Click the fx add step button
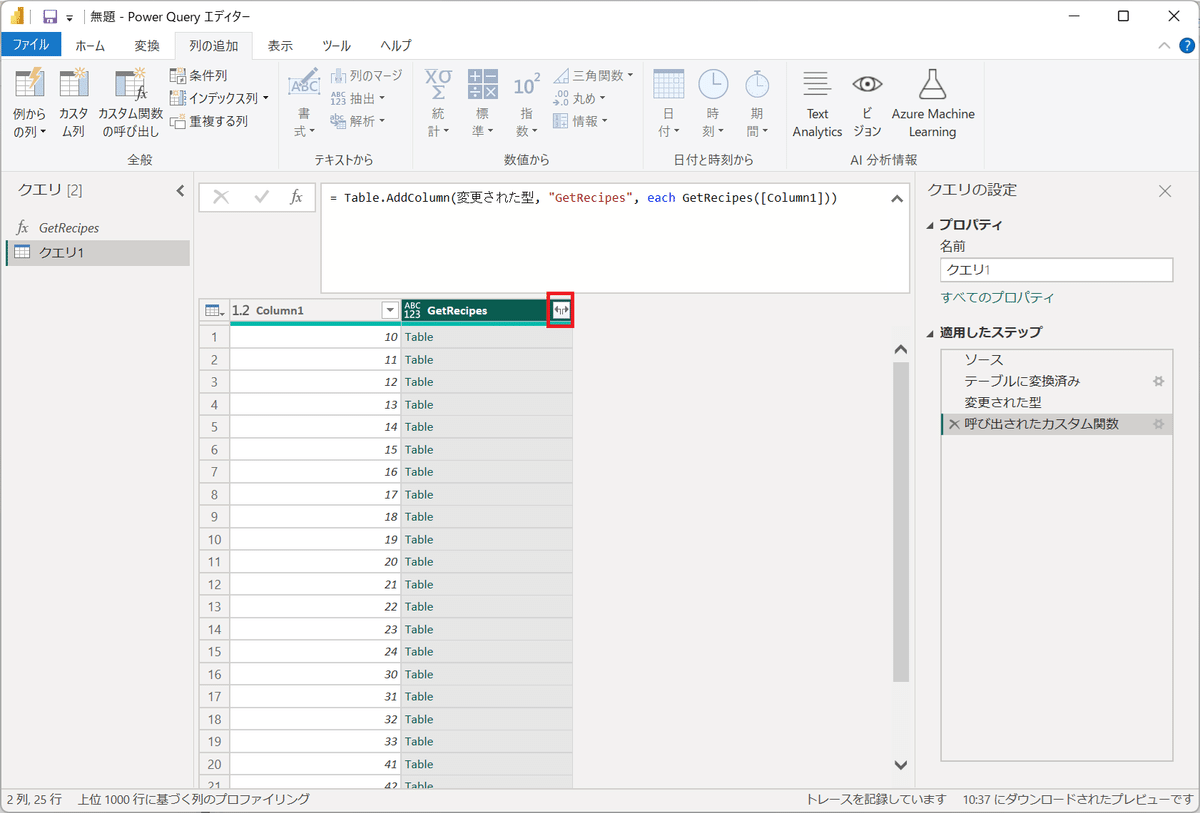The width and height of the screenshot is (1200, 813). click(296, 197)
